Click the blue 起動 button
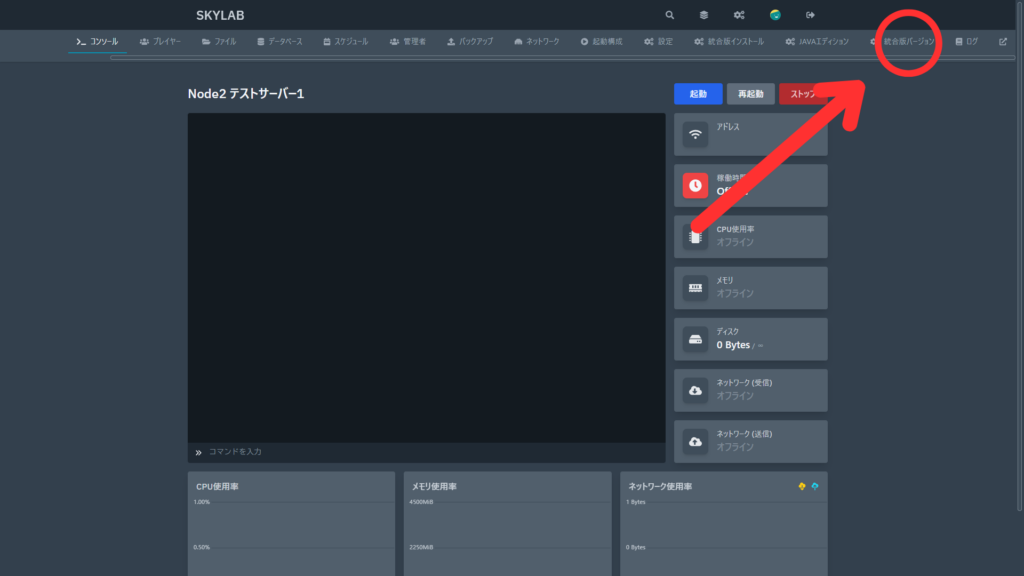 tap(698, 94)
